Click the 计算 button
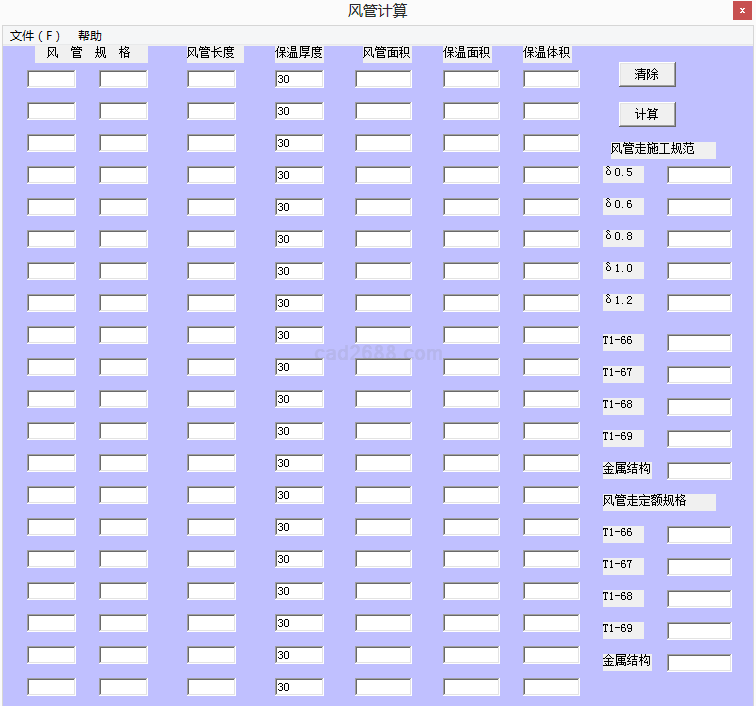Viewport: 756px width, 706px height. click(646, 114)
